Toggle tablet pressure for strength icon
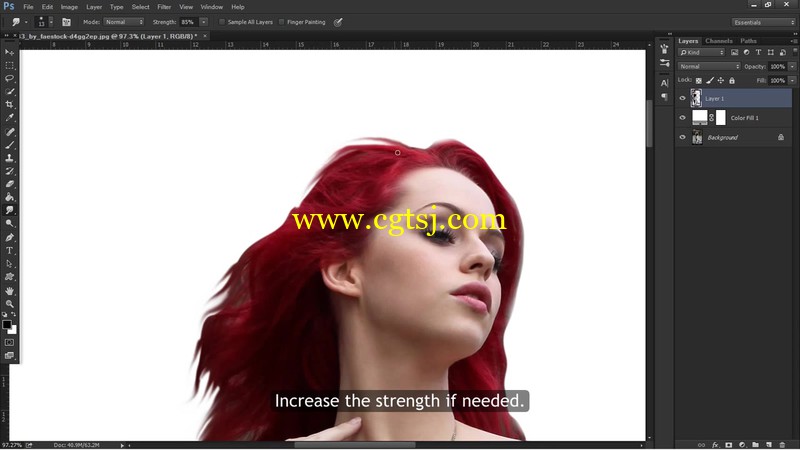This screenshot has height=450, width=800. click(x=338, y=22)
